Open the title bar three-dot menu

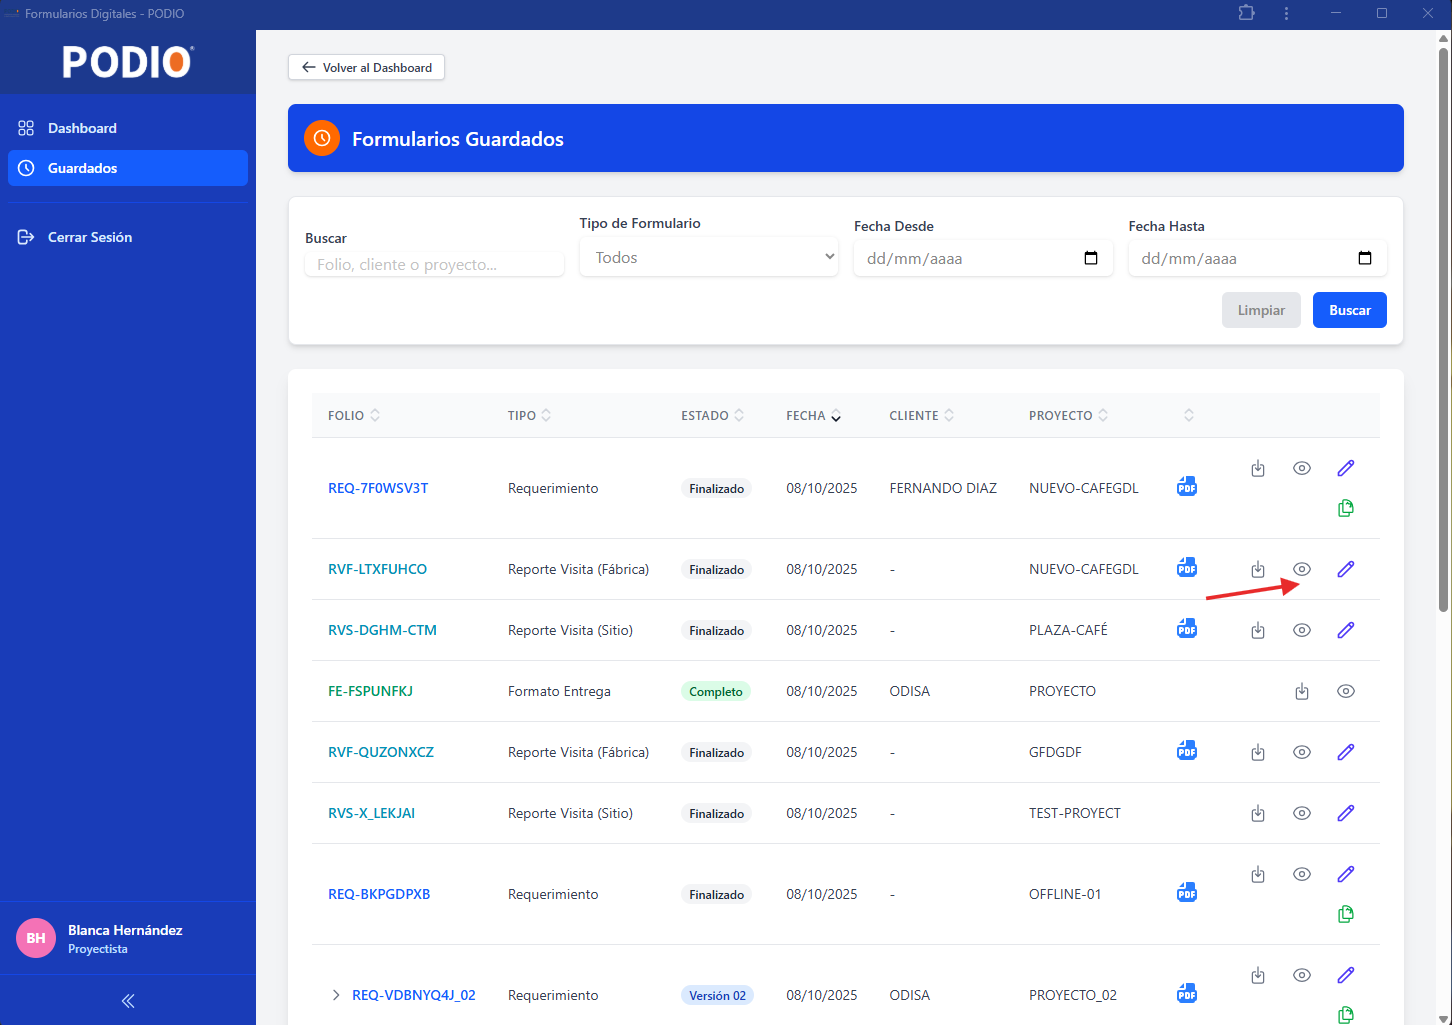click(x=1286, y=13)
